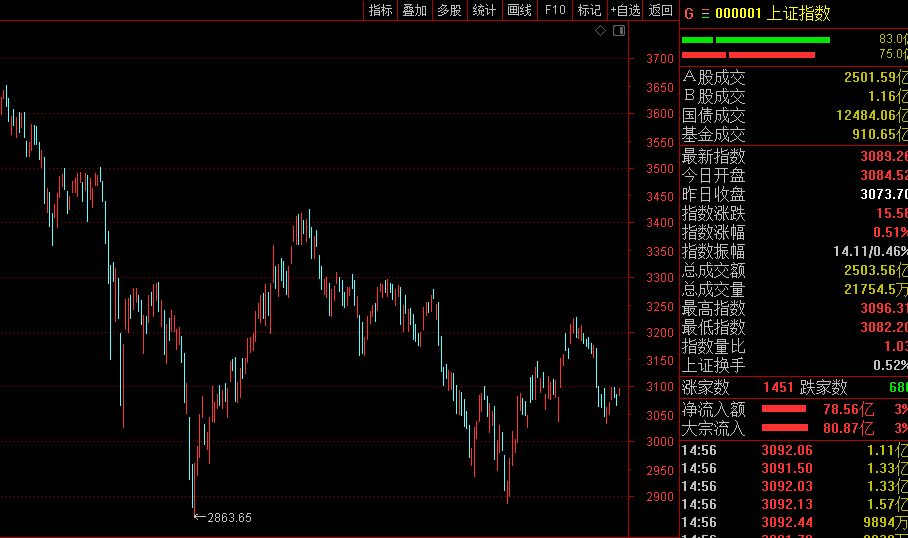Click the red sell volume bar
This screenshot has height=538, width=908.
(771, 54)
